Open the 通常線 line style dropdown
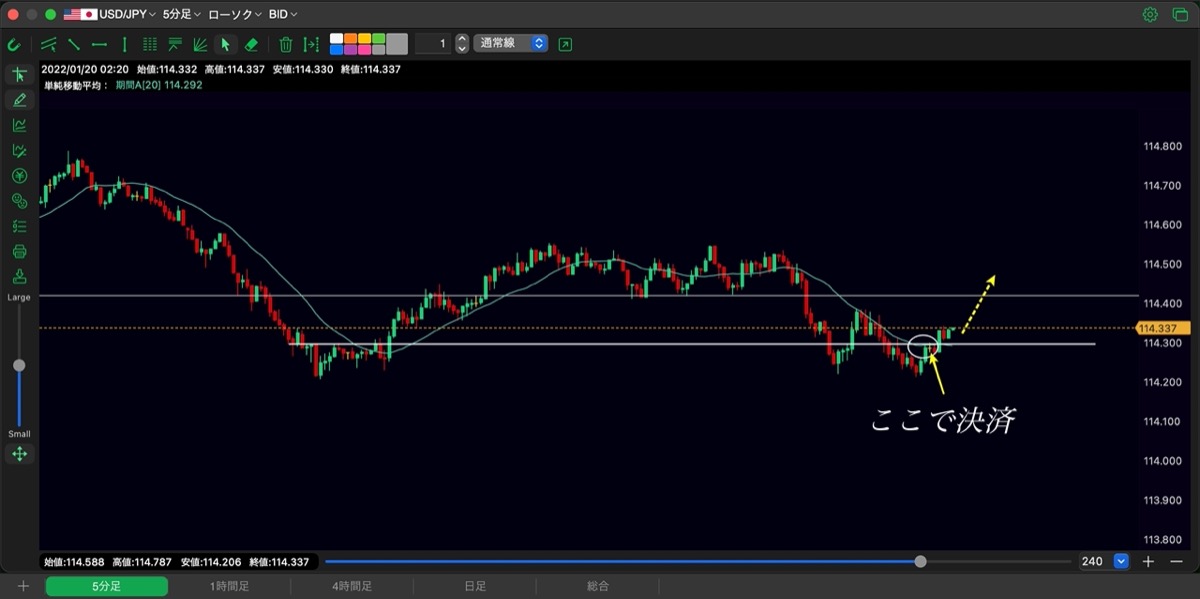The width and height of the screenshot is (1200, 599). 511,44
